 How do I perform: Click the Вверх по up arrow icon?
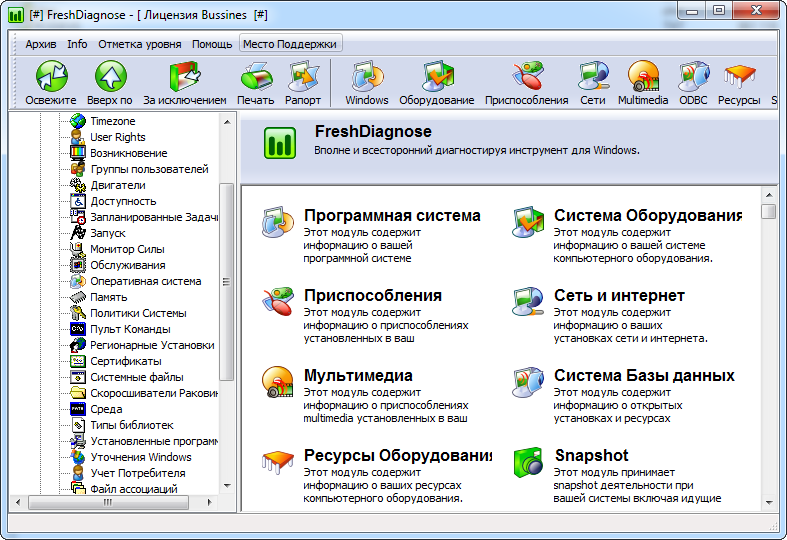point(110,76)
